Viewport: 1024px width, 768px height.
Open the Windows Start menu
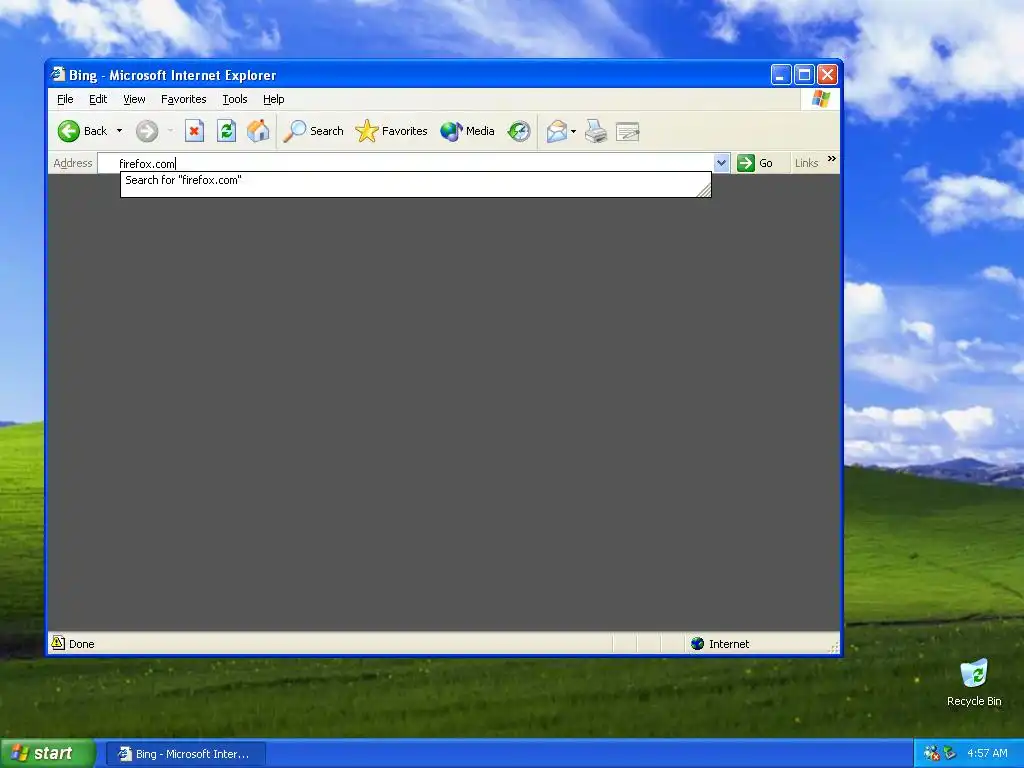[47, 754]
